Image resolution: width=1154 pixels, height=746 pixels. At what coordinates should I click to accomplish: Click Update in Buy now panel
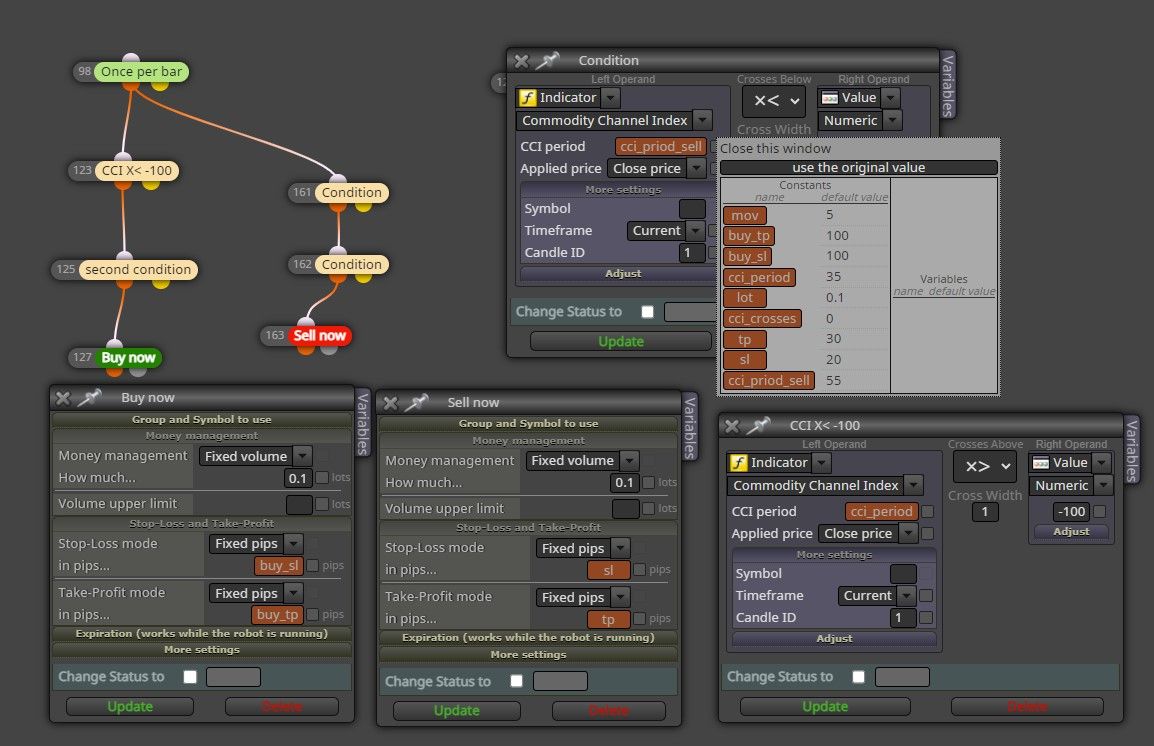click(x=130, y=706)
